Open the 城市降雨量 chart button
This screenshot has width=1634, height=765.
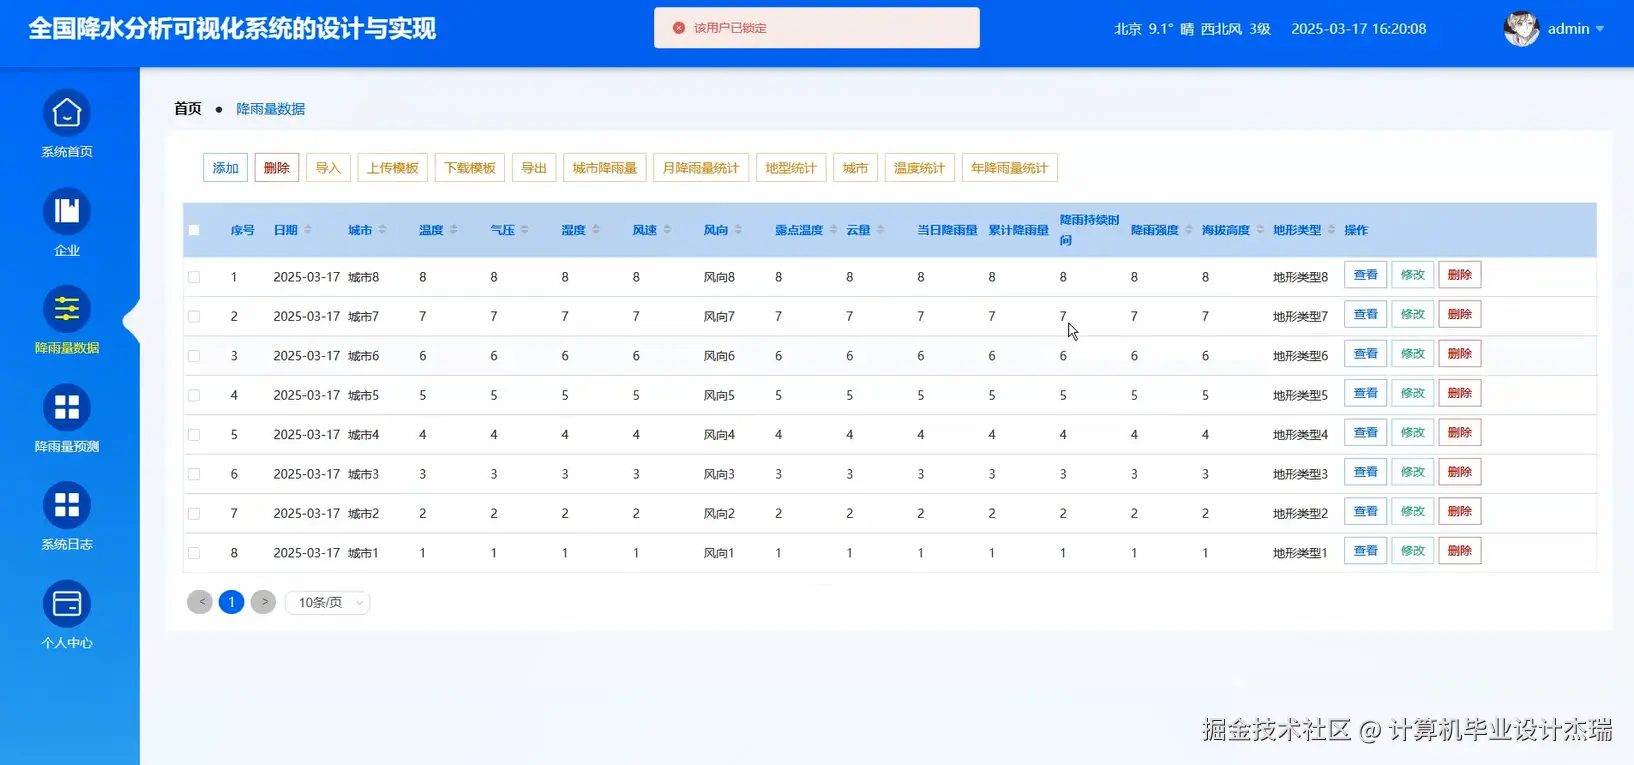pyautogui.click(x=605, y=168)
